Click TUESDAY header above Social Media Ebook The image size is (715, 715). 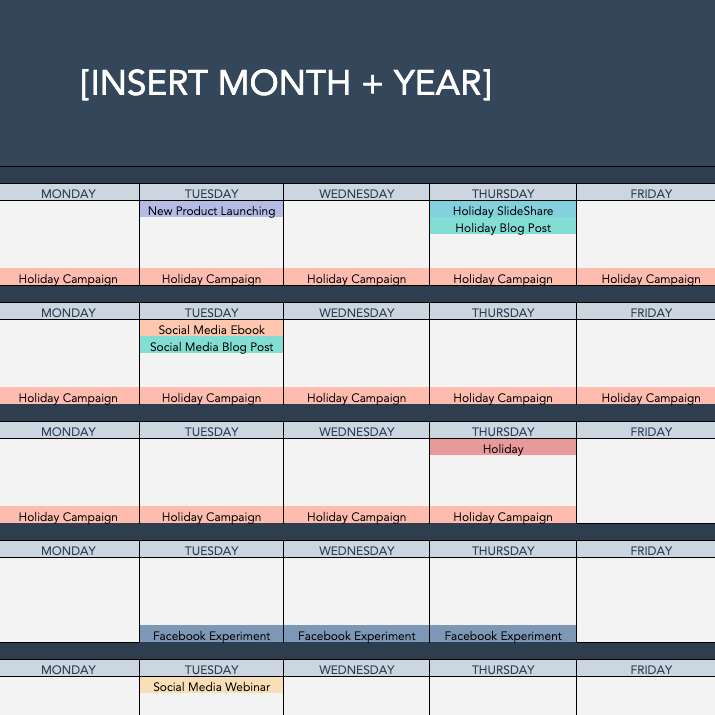click(x=211, y=312)
